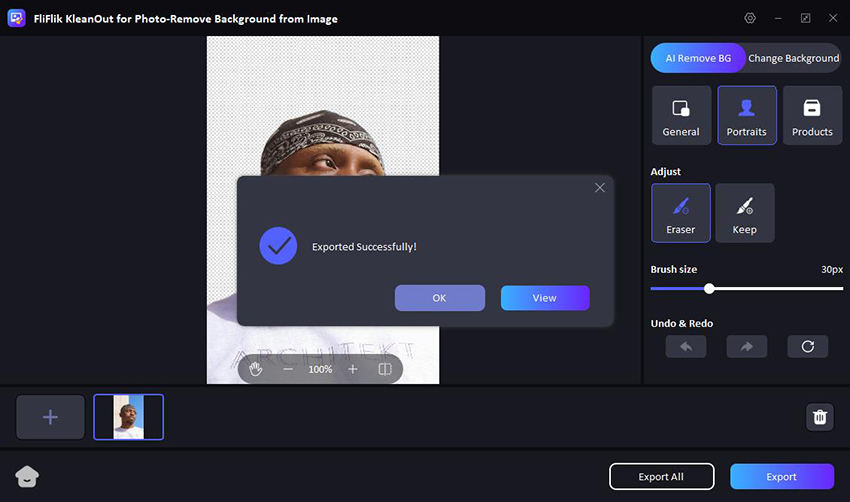Select the portrait image thumbnail
Screen dimensions: 850x502
pyautogui.click(x=129, y=417)
